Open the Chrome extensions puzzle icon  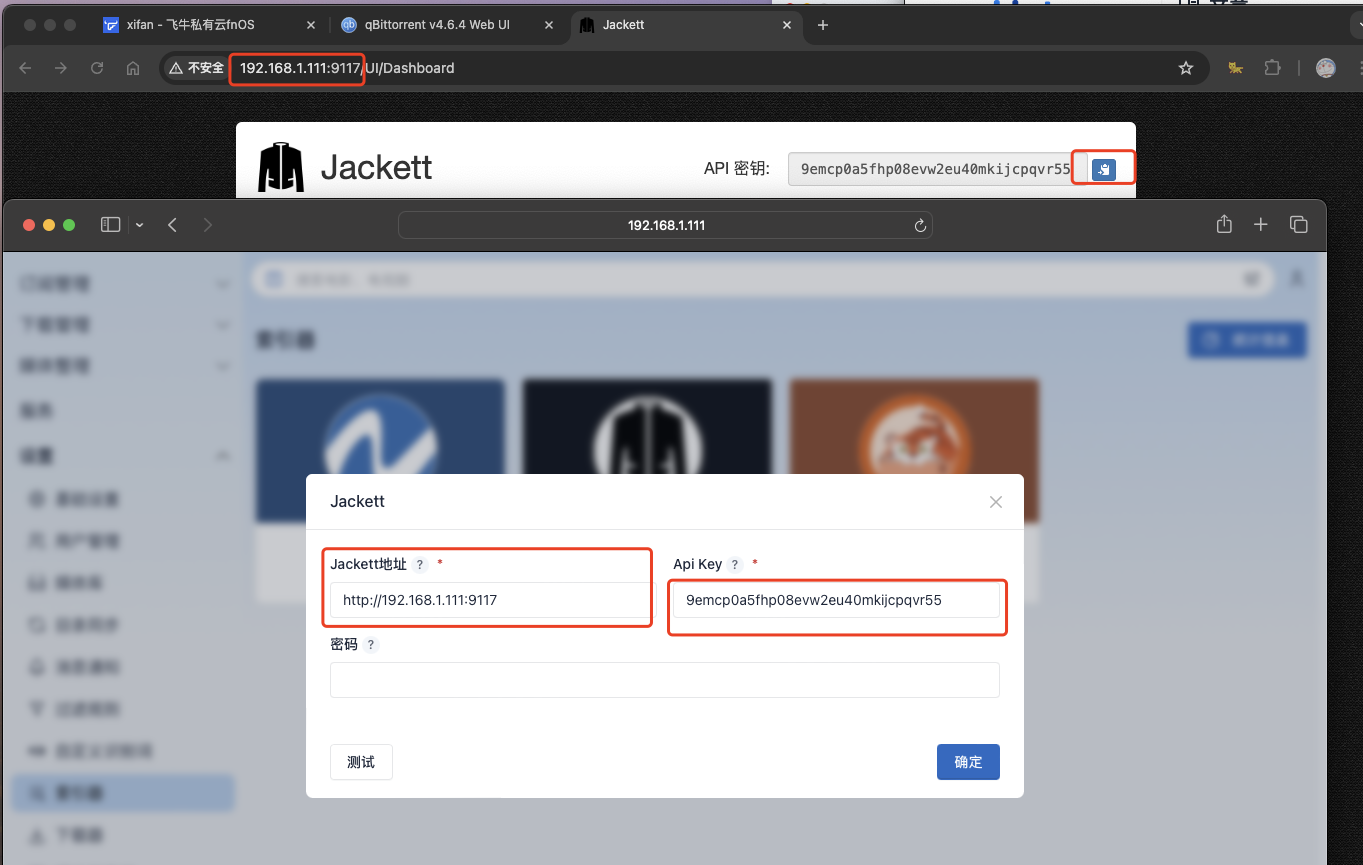(x=1272, y=68)
